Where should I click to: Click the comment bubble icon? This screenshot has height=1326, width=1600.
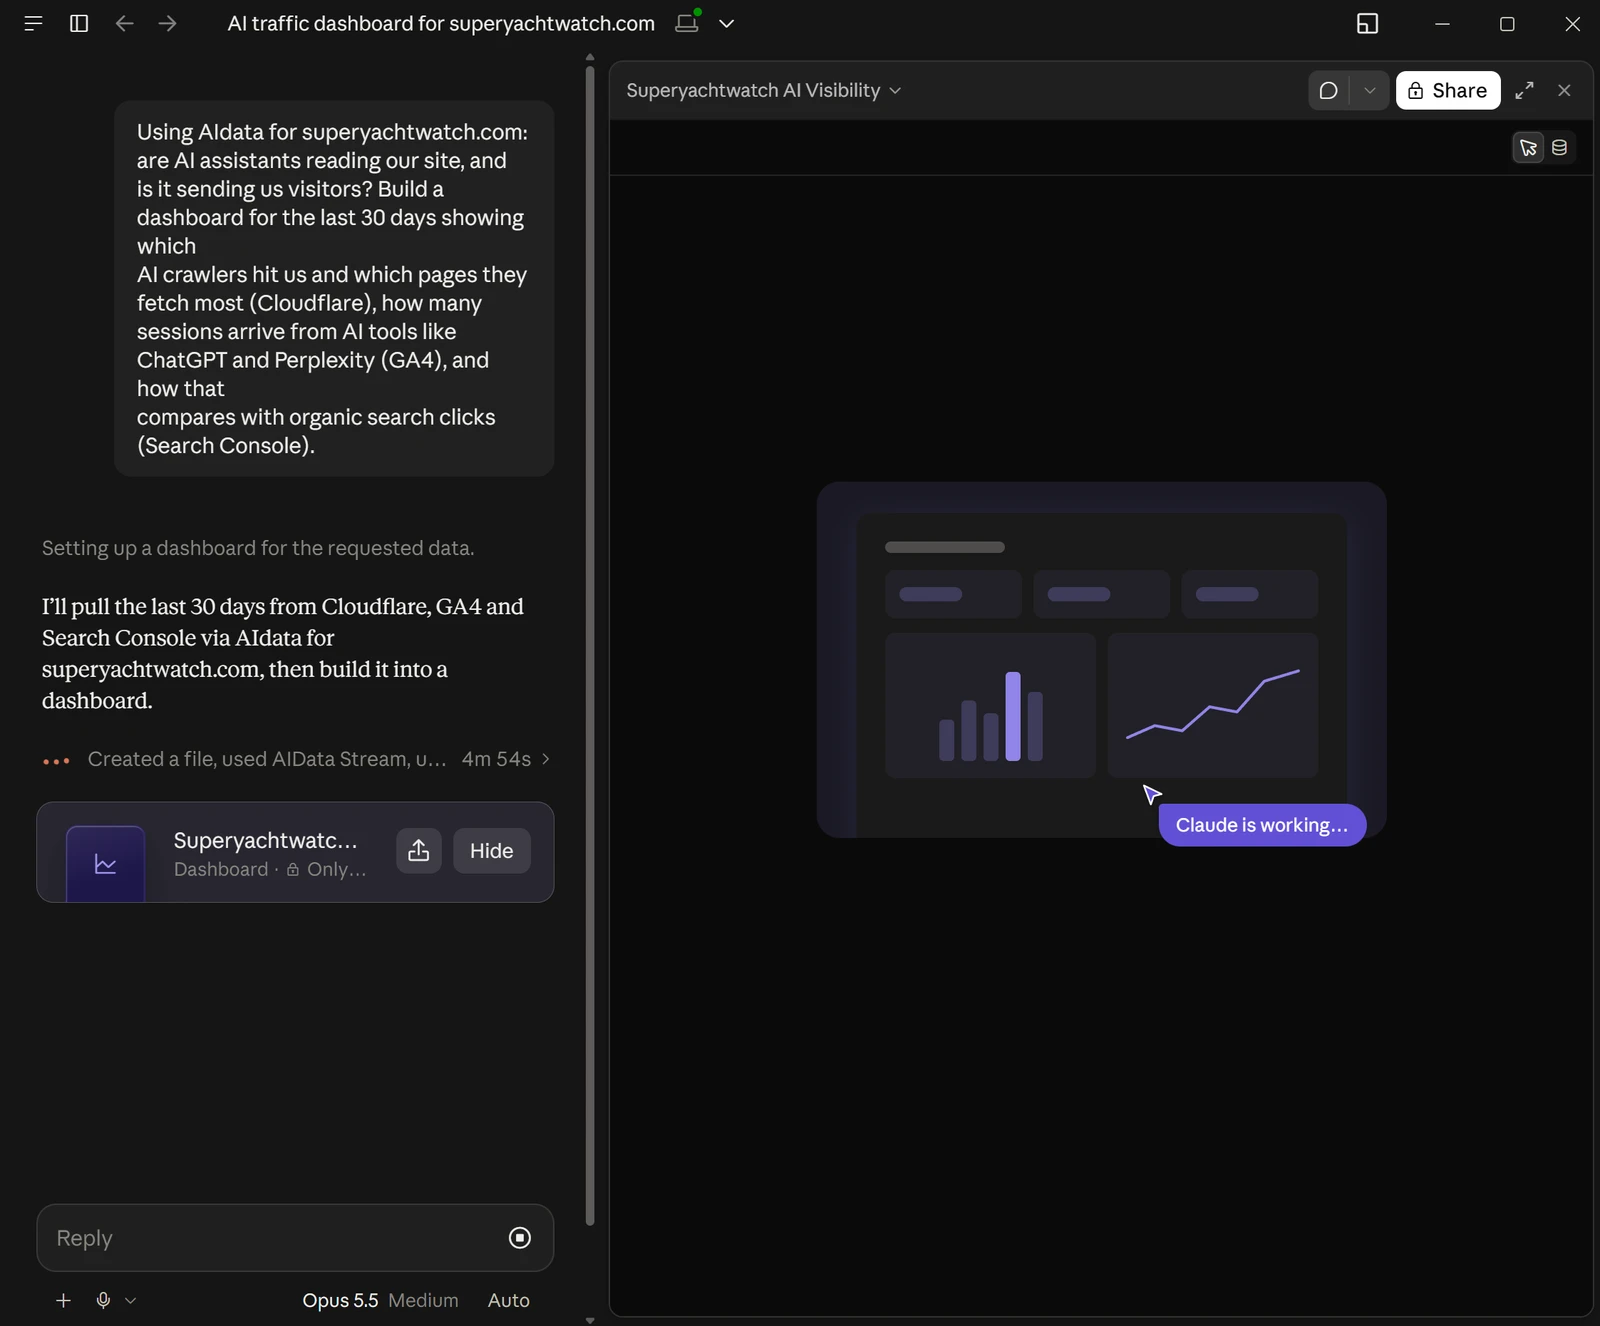(x=1328, y=90)
